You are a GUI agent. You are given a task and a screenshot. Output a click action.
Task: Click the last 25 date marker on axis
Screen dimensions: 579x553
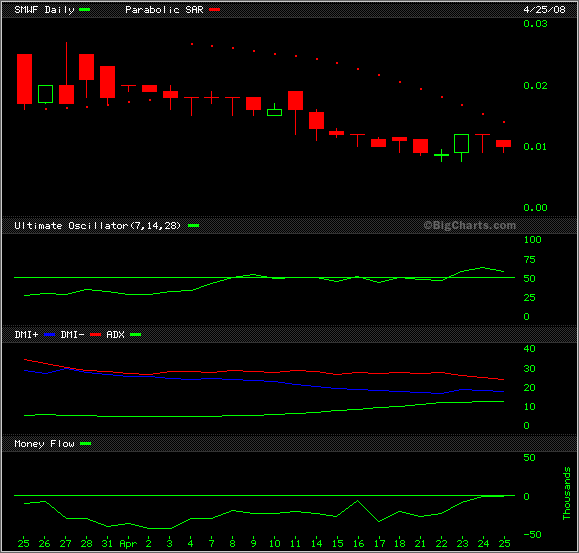click(x=504, y=543)
